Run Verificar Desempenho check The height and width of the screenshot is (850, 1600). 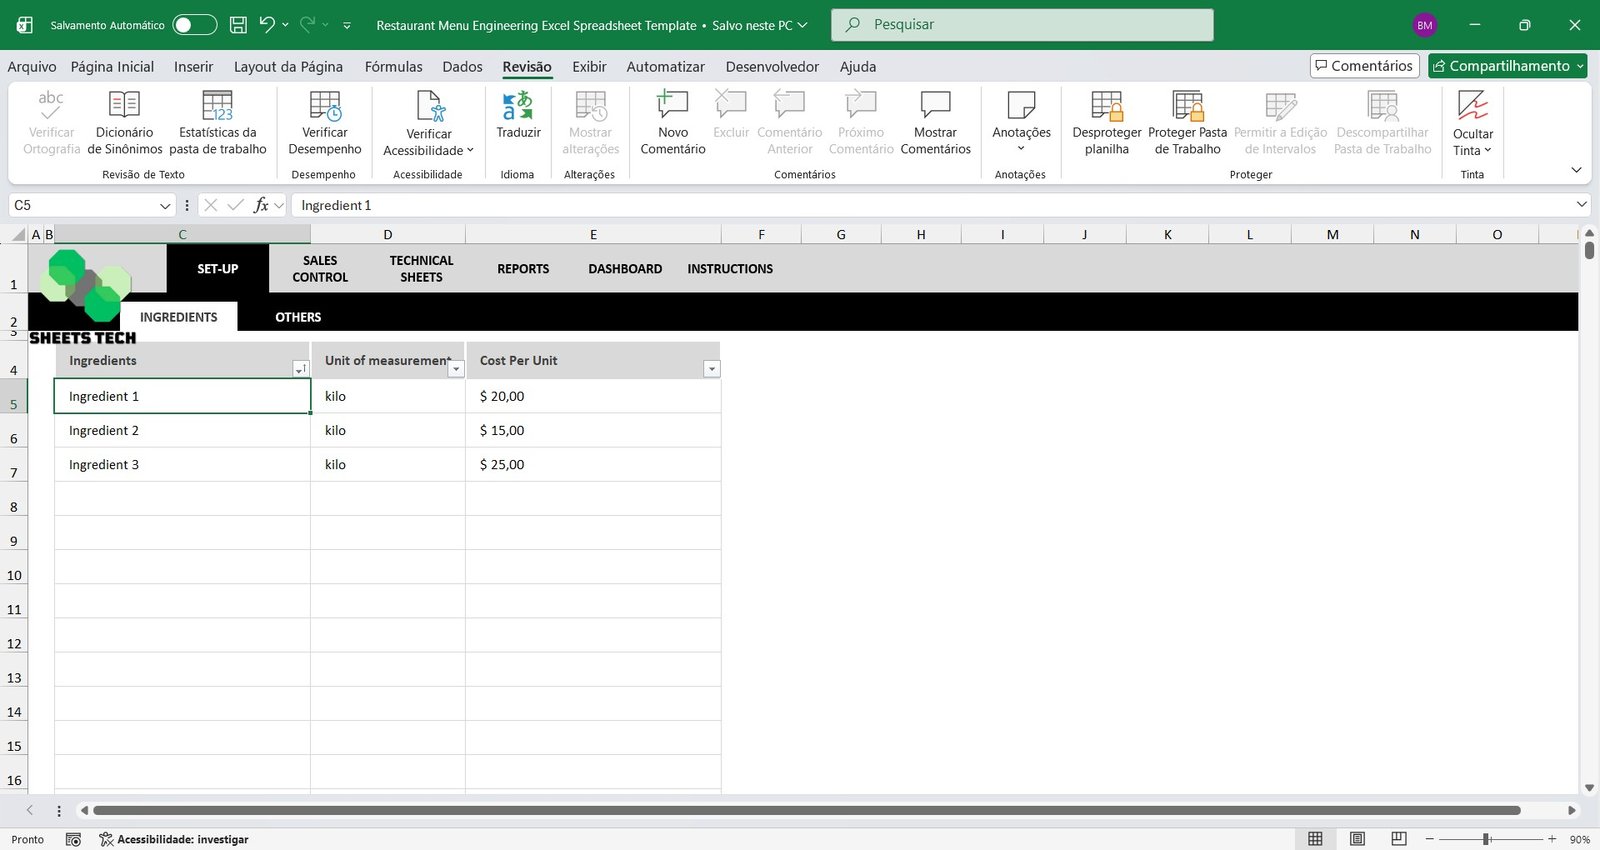click(324, 122)
